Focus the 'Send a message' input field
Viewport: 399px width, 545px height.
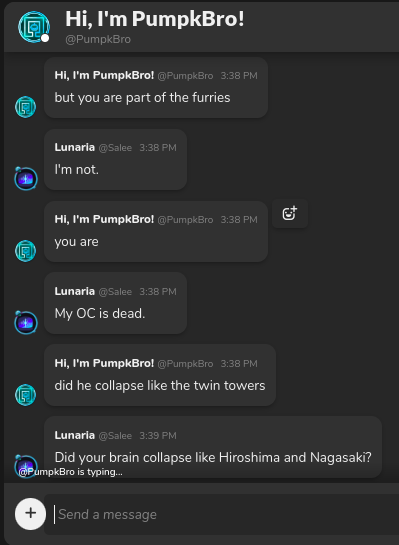[x=222, y=514]
